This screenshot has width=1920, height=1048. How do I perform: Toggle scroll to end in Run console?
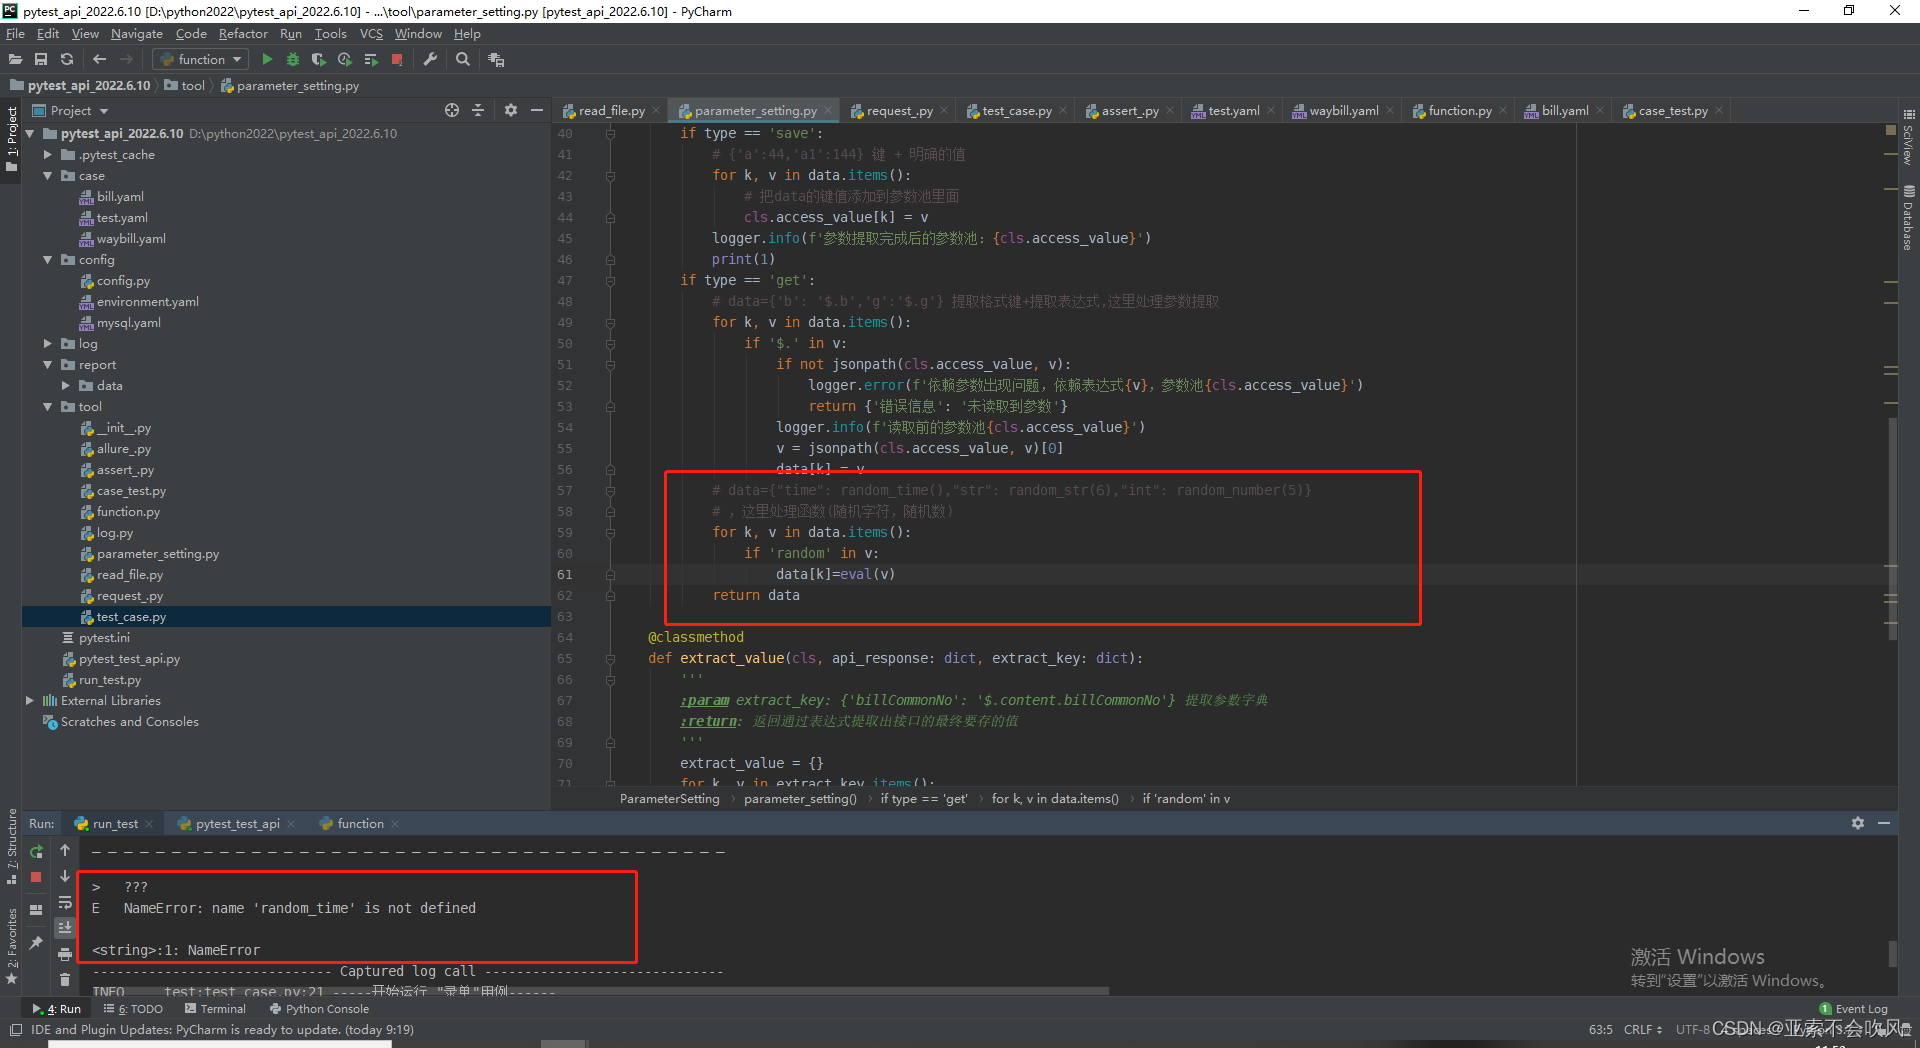point(65,928)
